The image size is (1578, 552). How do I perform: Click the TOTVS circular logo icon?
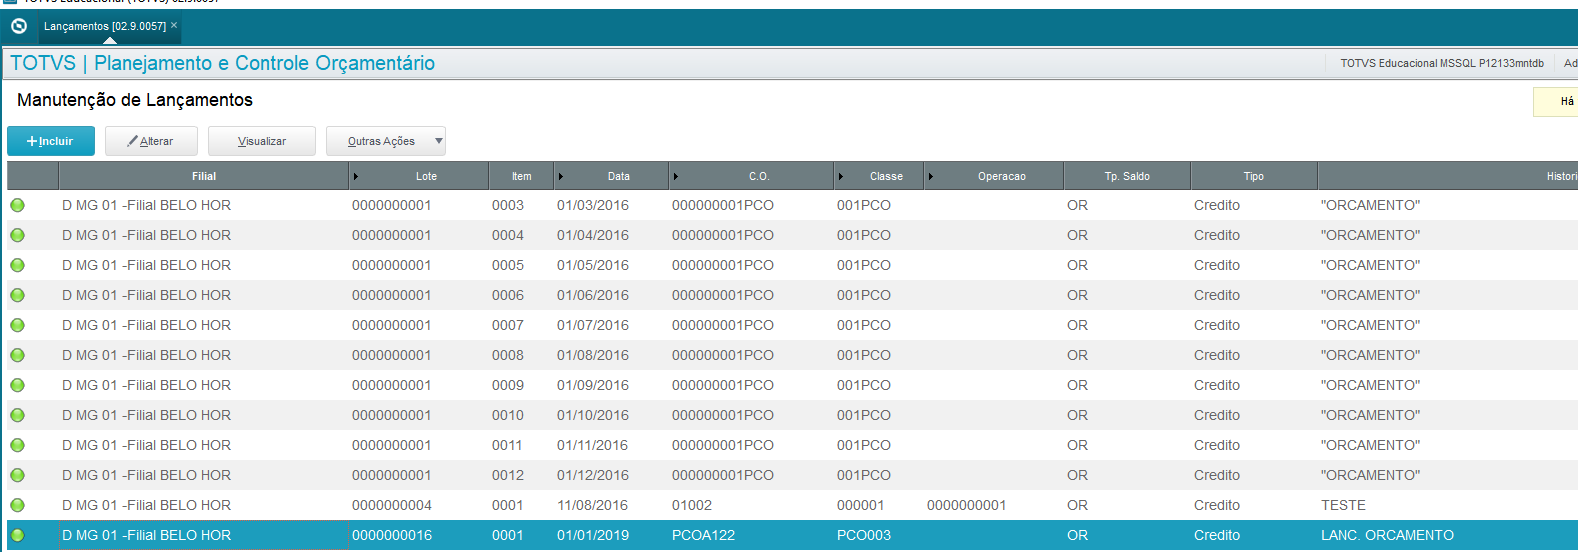[19, 26]
